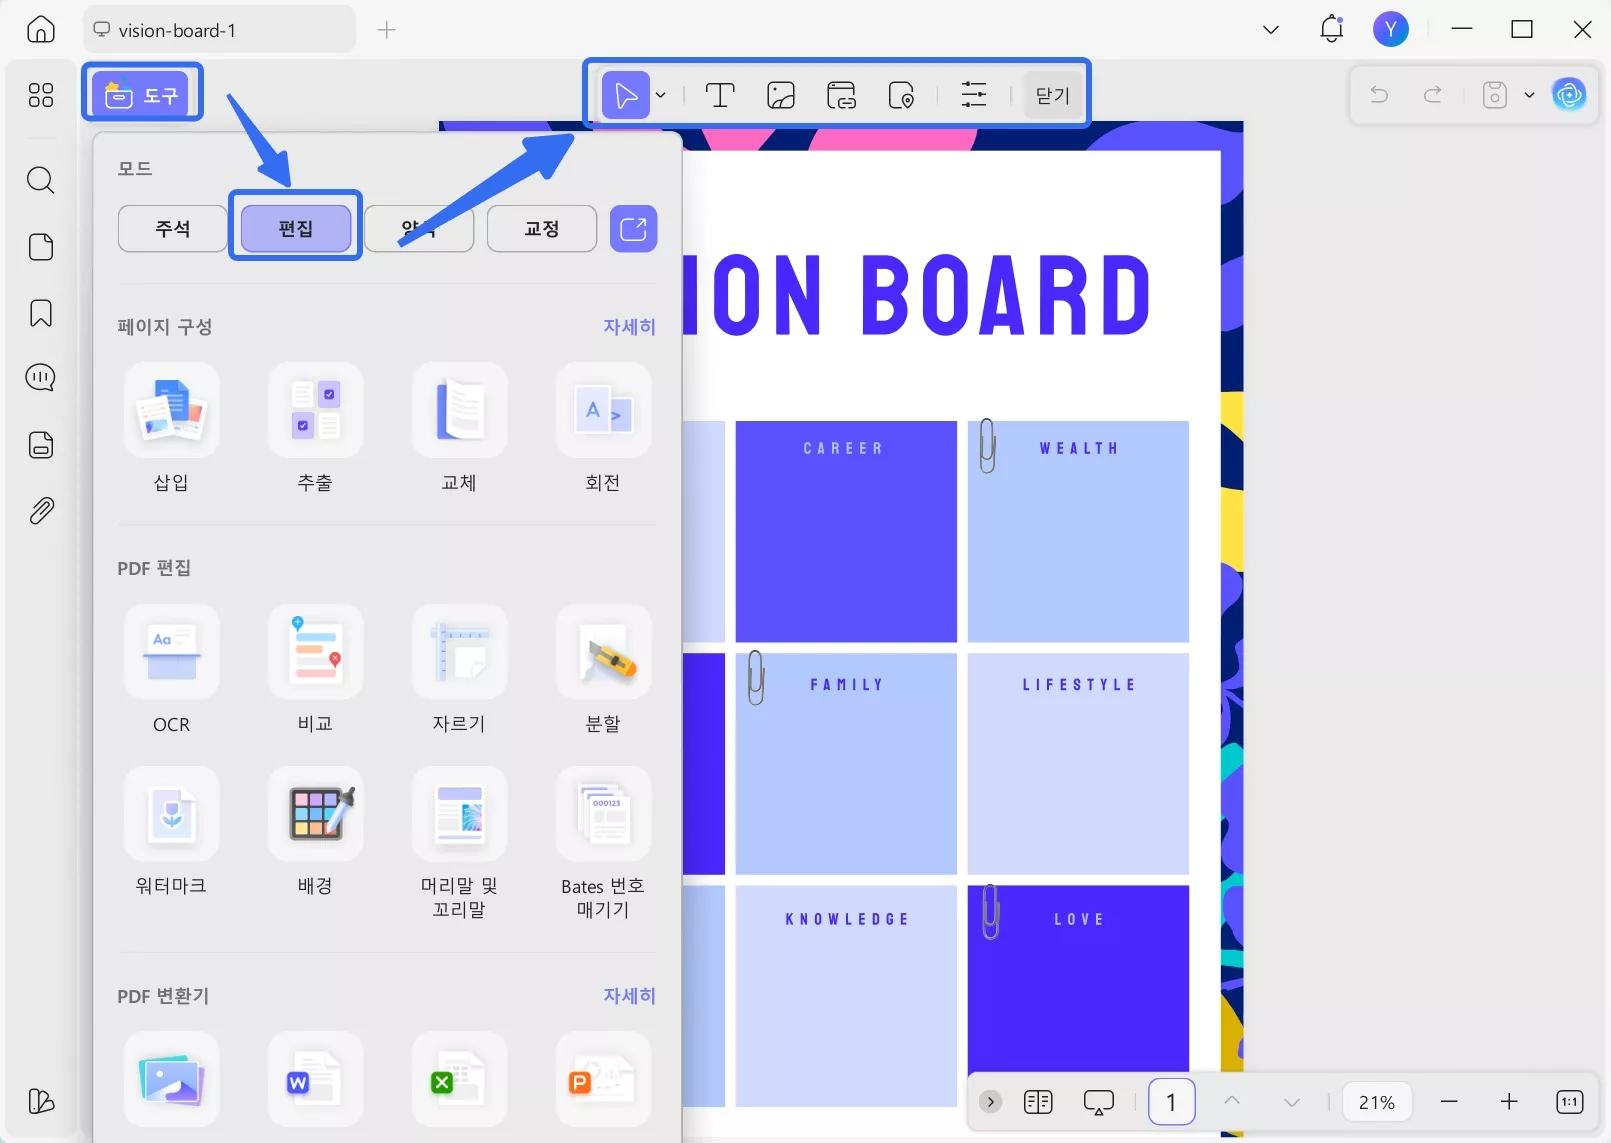Open the 21% zoom level dropdown
The image size is (1611, 1143).
[x=1377, y=1102]
